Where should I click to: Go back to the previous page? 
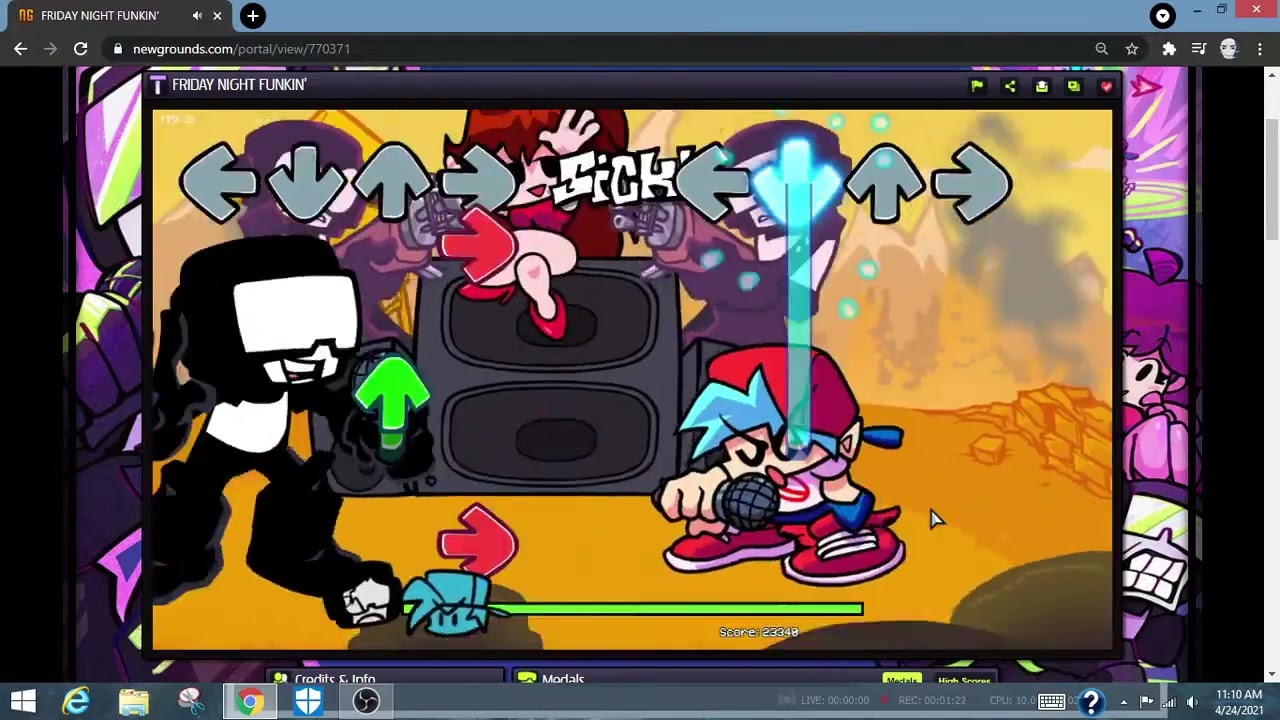(21, 48)
